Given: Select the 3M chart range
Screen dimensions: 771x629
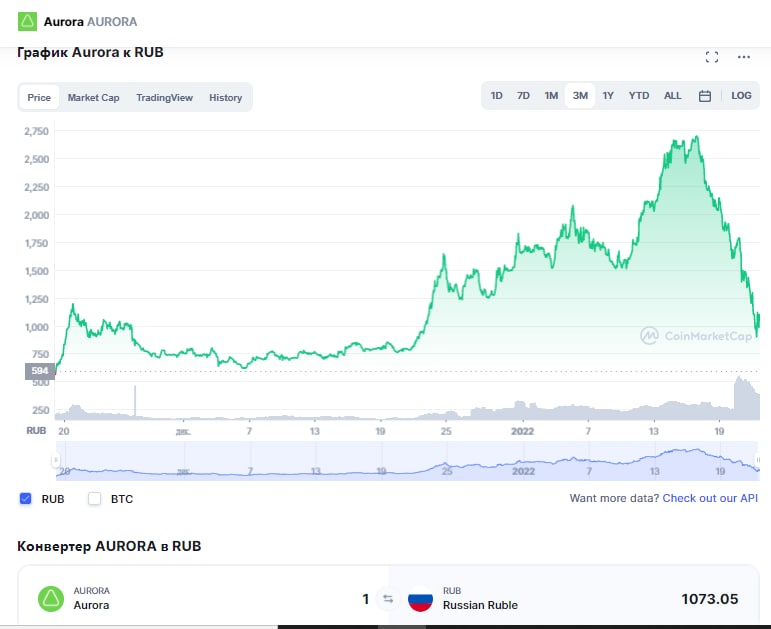Looking at the screenshot, I should pos(580,95).
